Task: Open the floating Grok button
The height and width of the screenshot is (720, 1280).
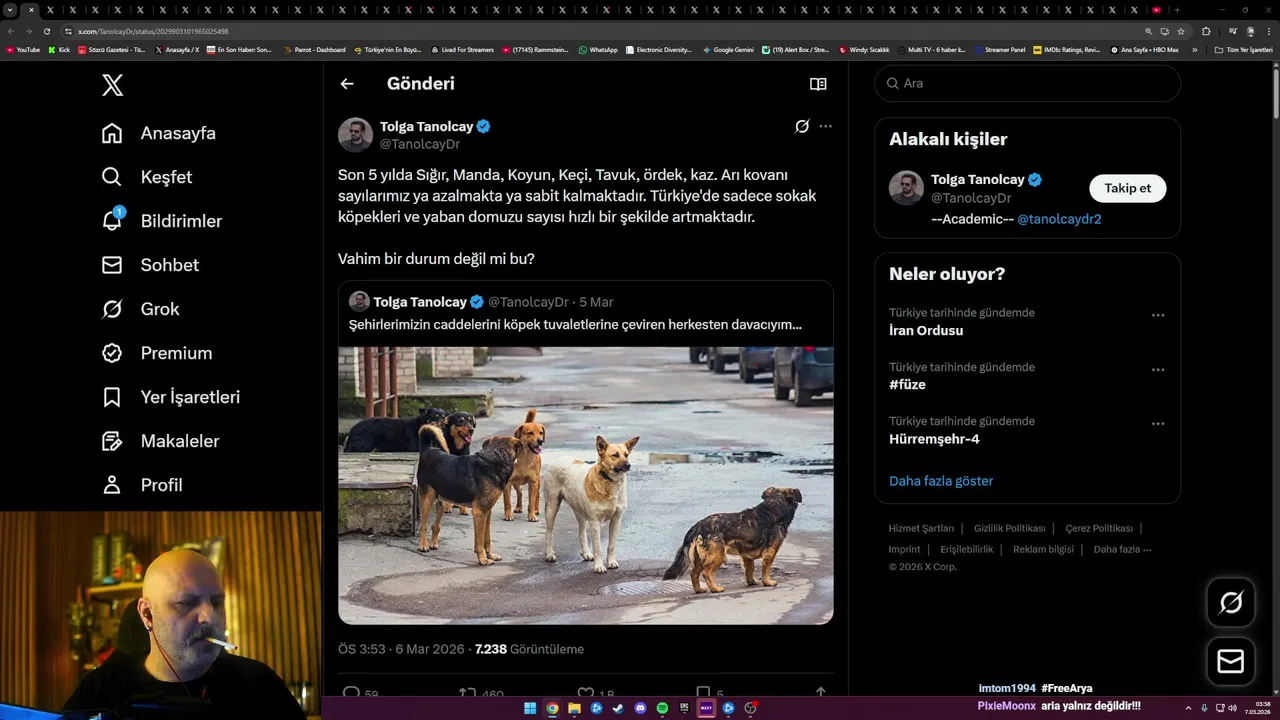Action: 1231,602
